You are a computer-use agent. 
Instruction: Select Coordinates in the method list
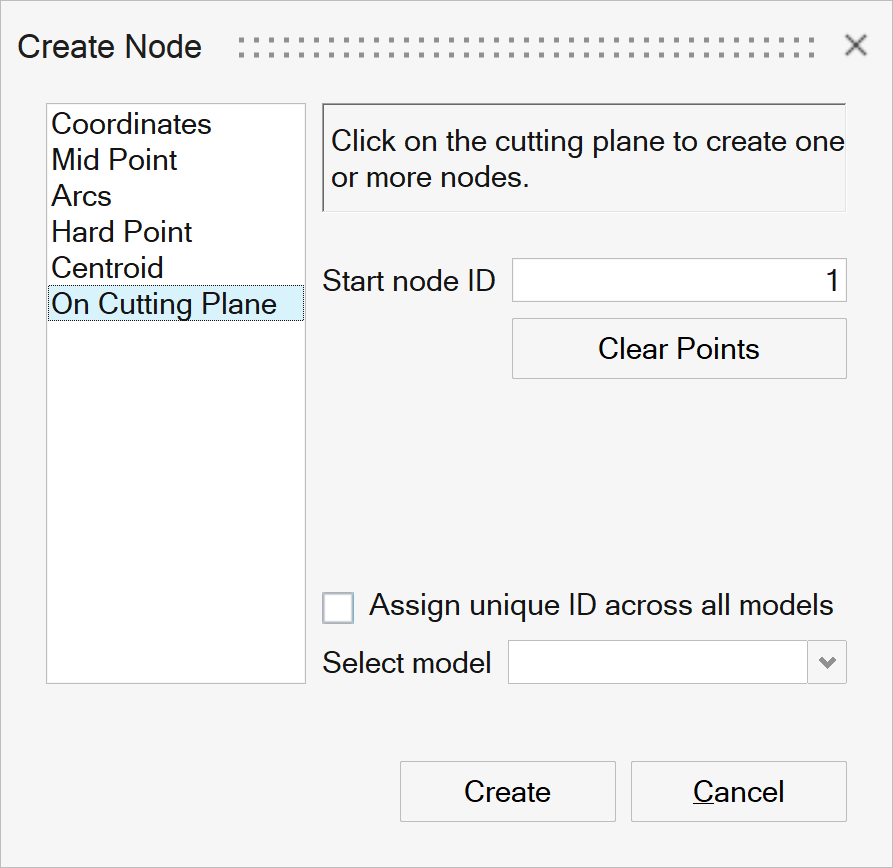click(x=132, y=124)
